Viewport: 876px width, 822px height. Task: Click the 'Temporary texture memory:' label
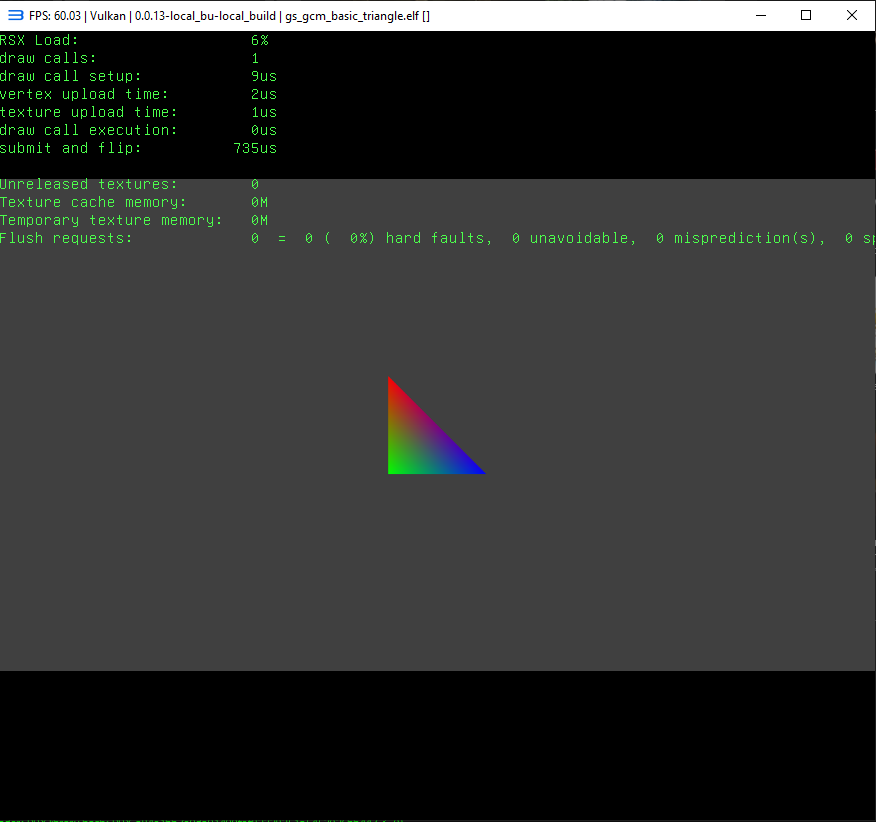(x=111, y=220)
